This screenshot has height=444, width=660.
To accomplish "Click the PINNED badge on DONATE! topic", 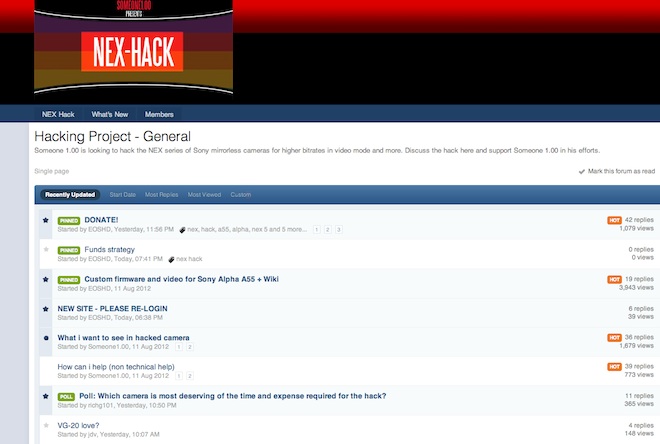I will 69,221.
